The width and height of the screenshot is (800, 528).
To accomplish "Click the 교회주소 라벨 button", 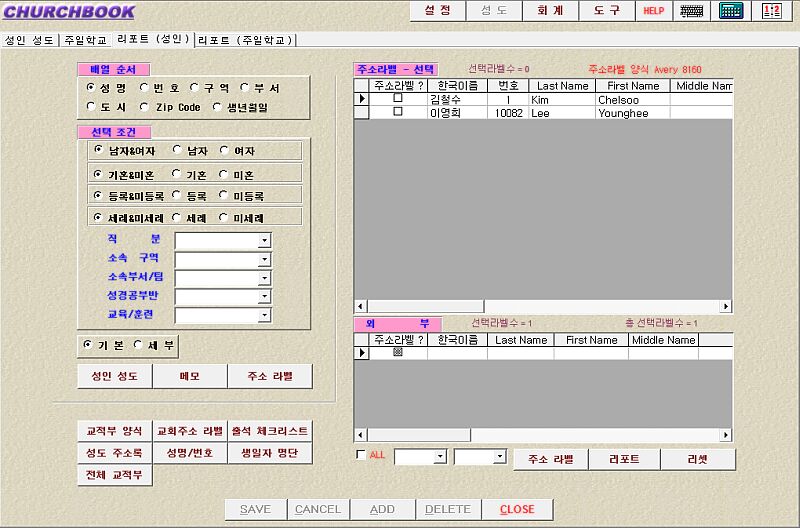I will point(190,431).
